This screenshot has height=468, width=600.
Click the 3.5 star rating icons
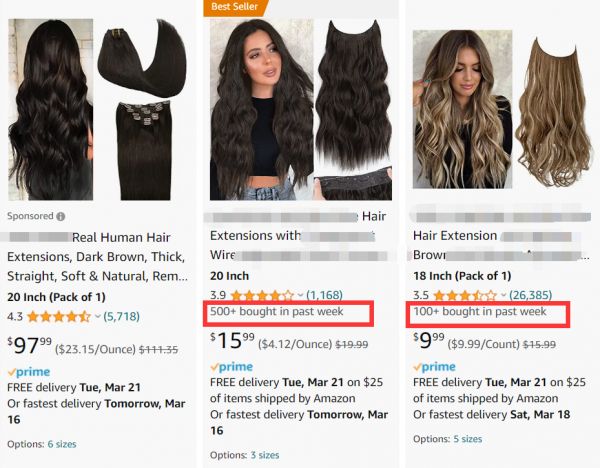coord(465,295)
